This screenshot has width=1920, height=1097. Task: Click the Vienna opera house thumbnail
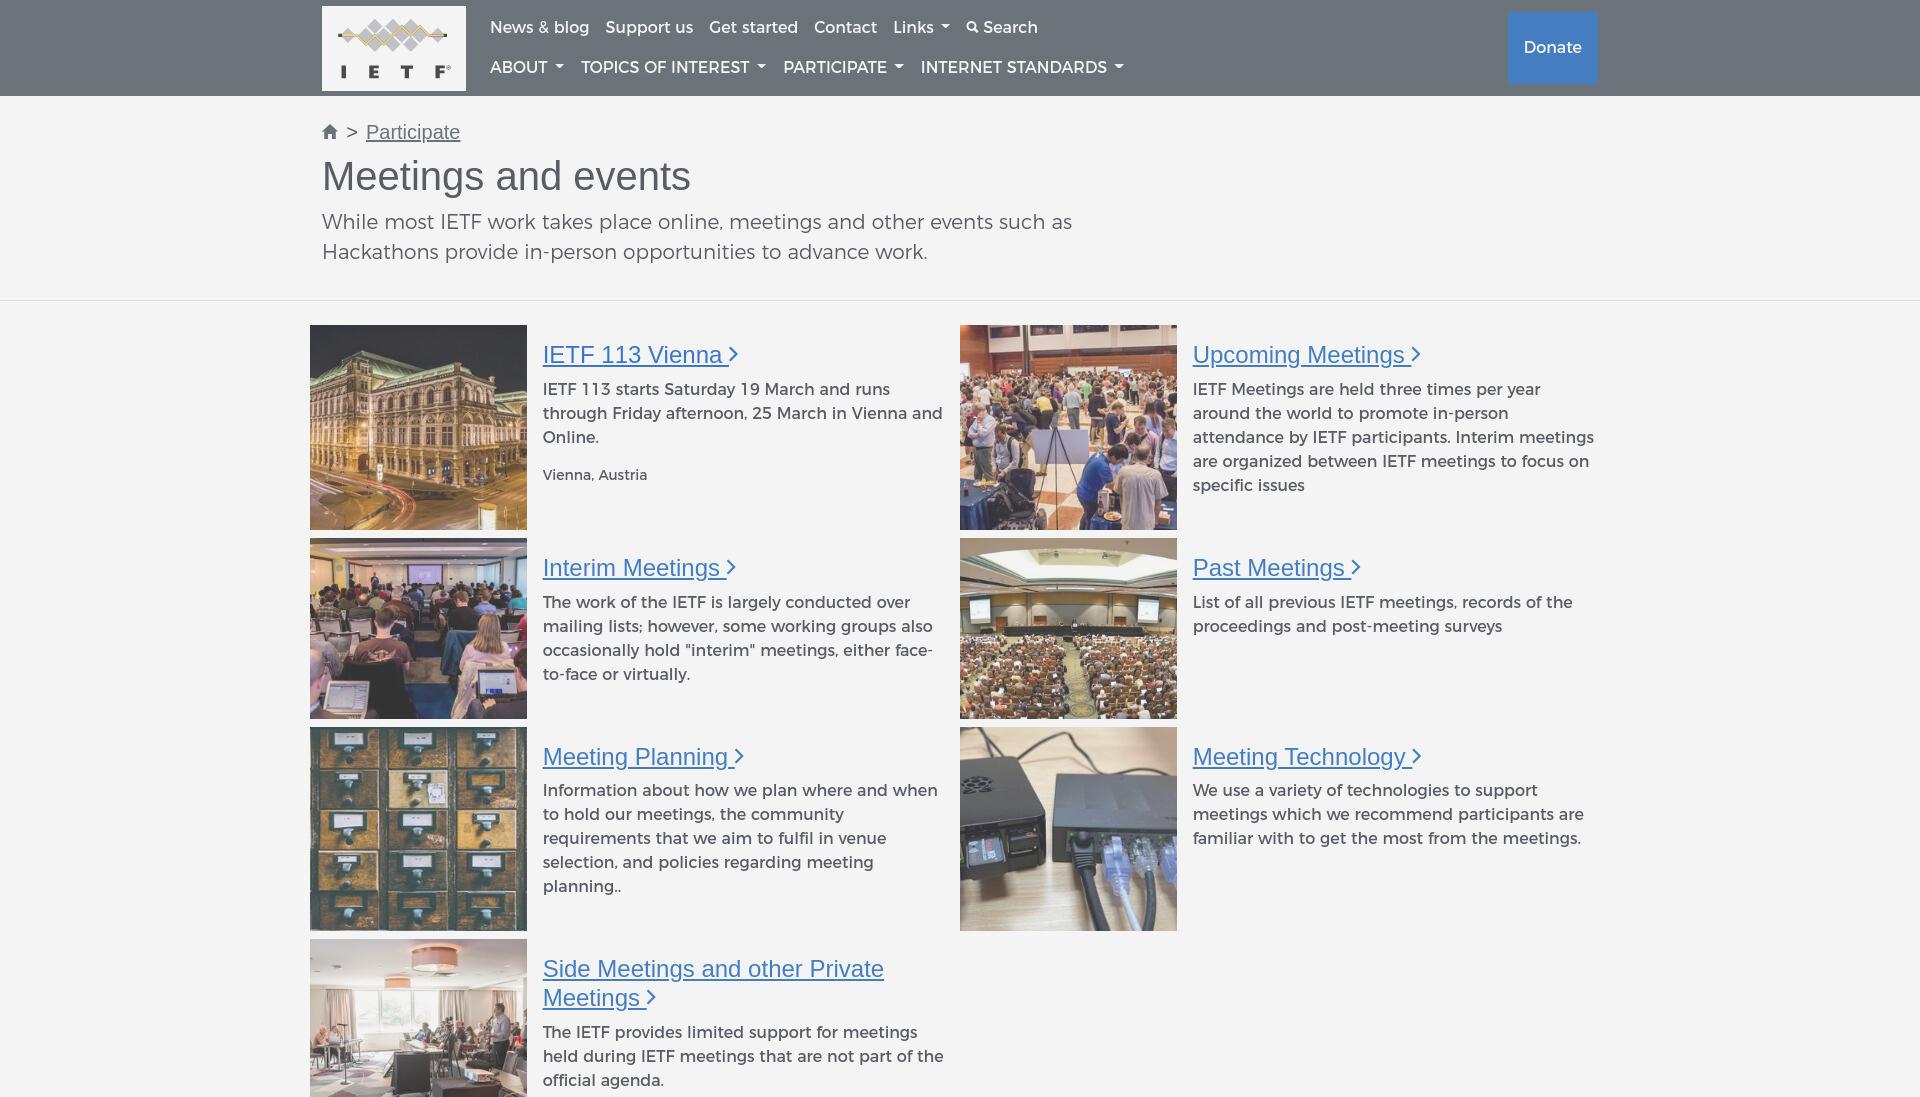(x=418, y=427)
